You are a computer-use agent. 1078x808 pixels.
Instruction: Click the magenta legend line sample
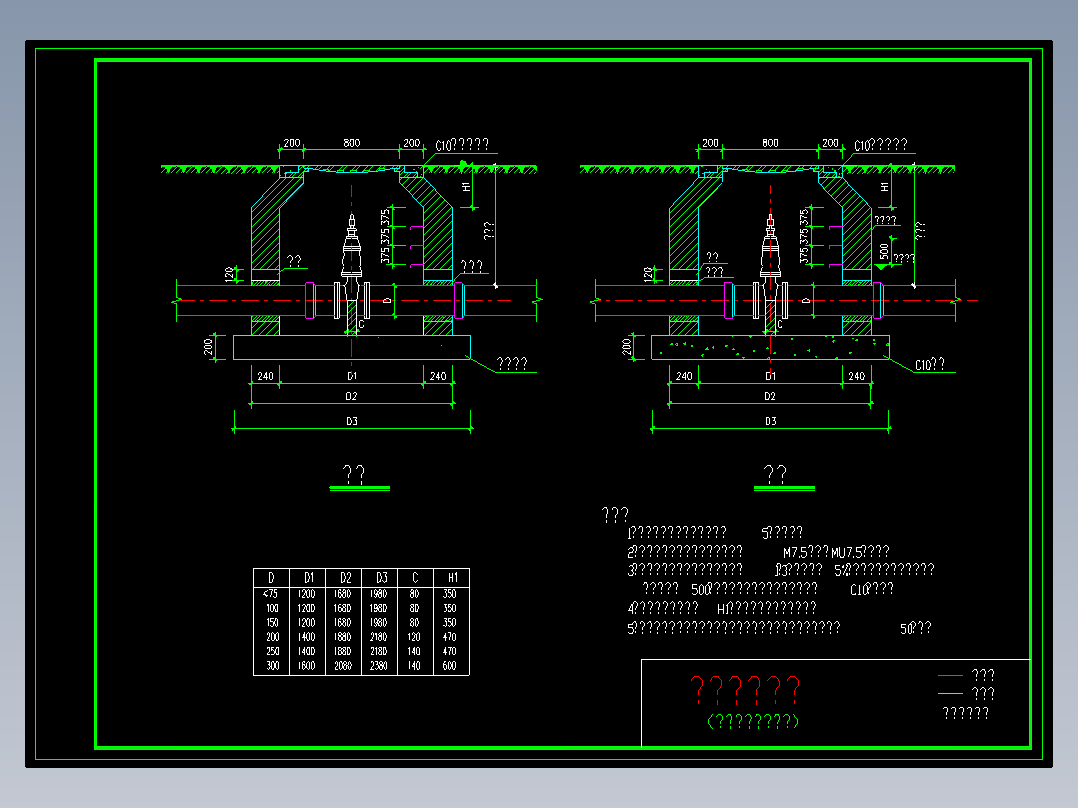(949, 675)
